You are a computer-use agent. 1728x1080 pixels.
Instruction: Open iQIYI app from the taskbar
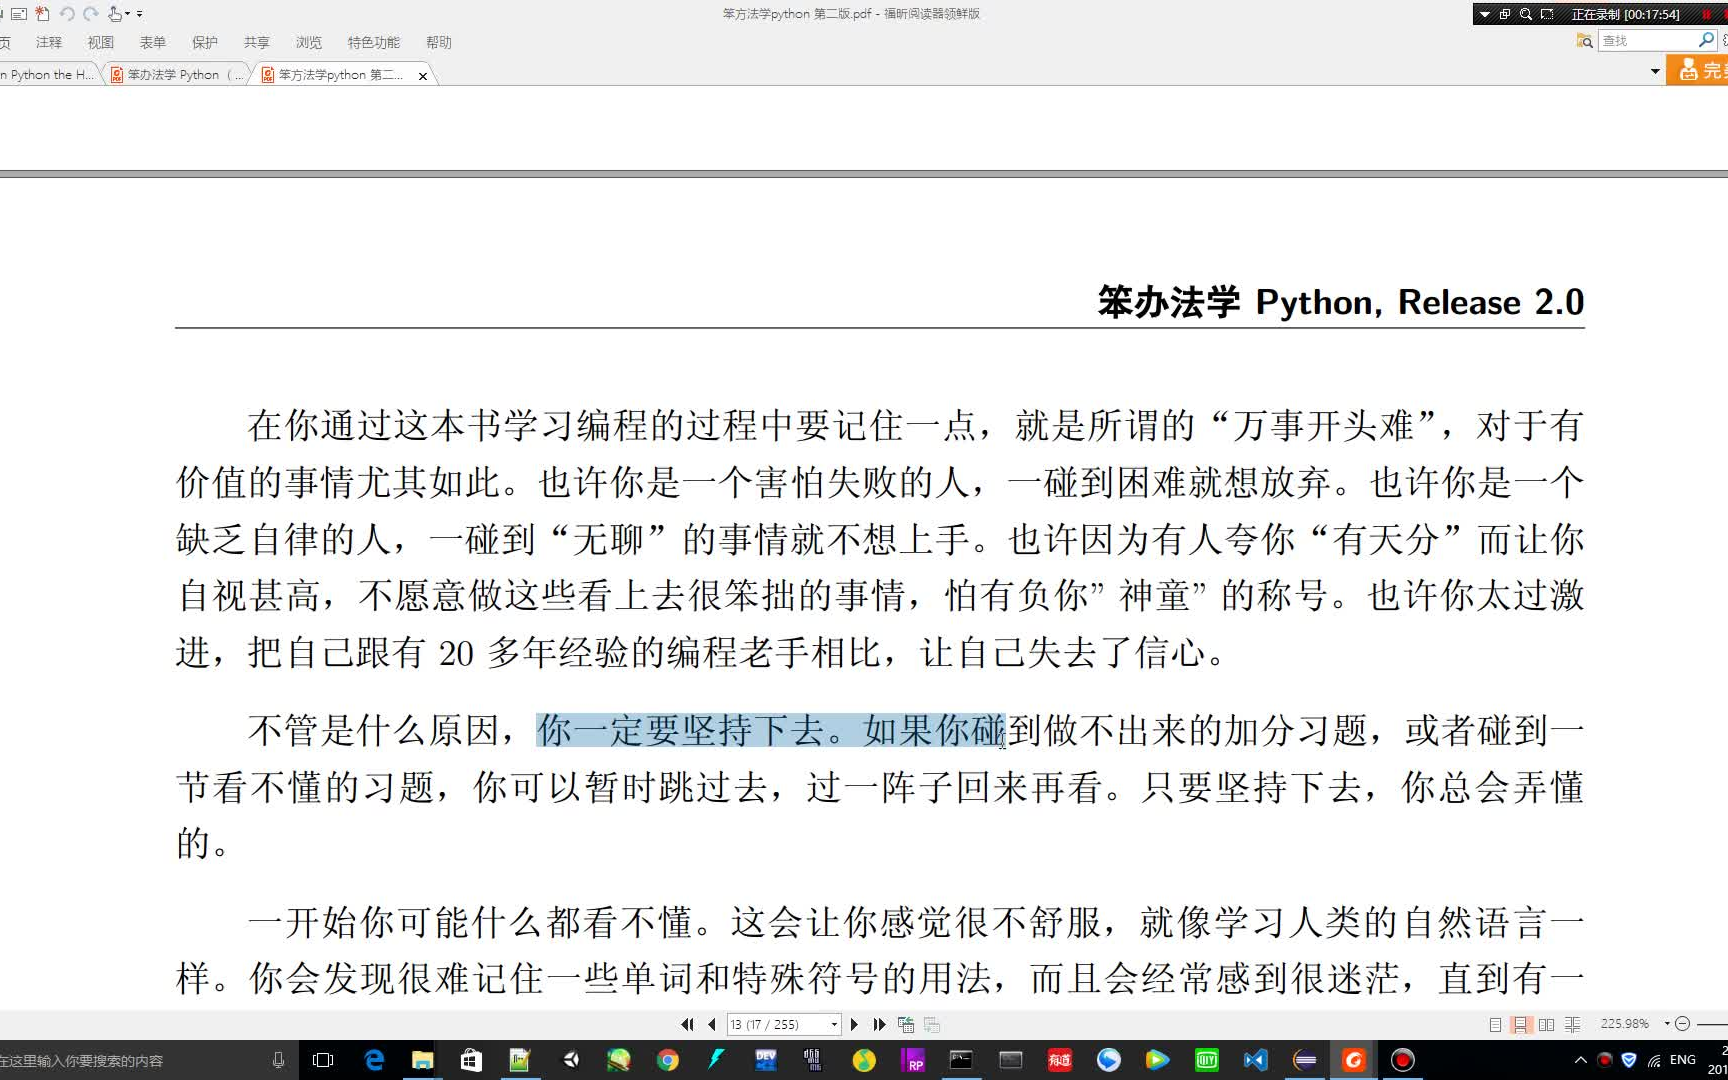click(x=1207, y=1060)
